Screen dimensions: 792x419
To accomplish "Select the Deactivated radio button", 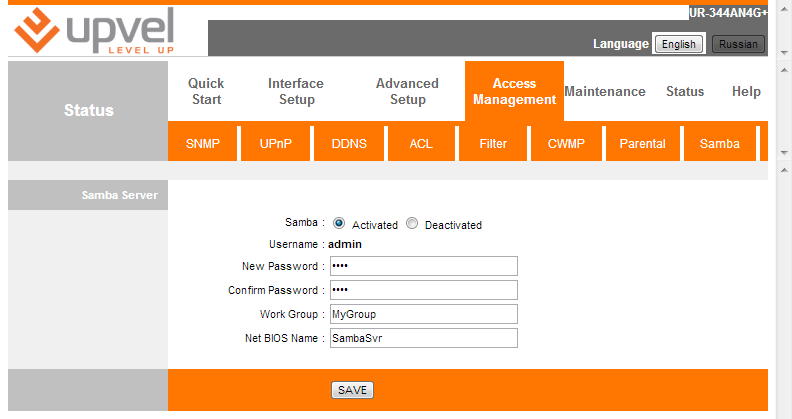I will 412,224.
